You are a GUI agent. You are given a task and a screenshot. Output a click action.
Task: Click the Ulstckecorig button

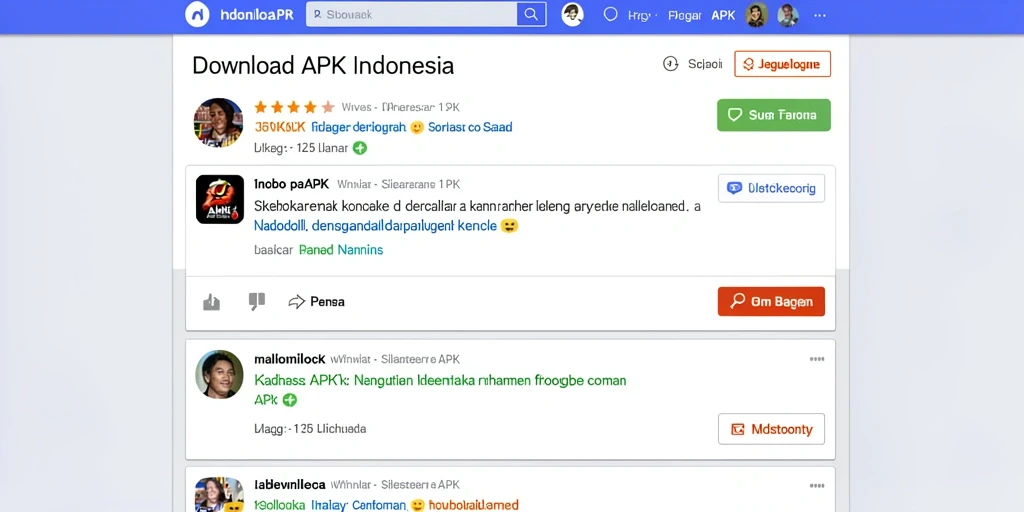pyautogui.click(x=771, y=188)
